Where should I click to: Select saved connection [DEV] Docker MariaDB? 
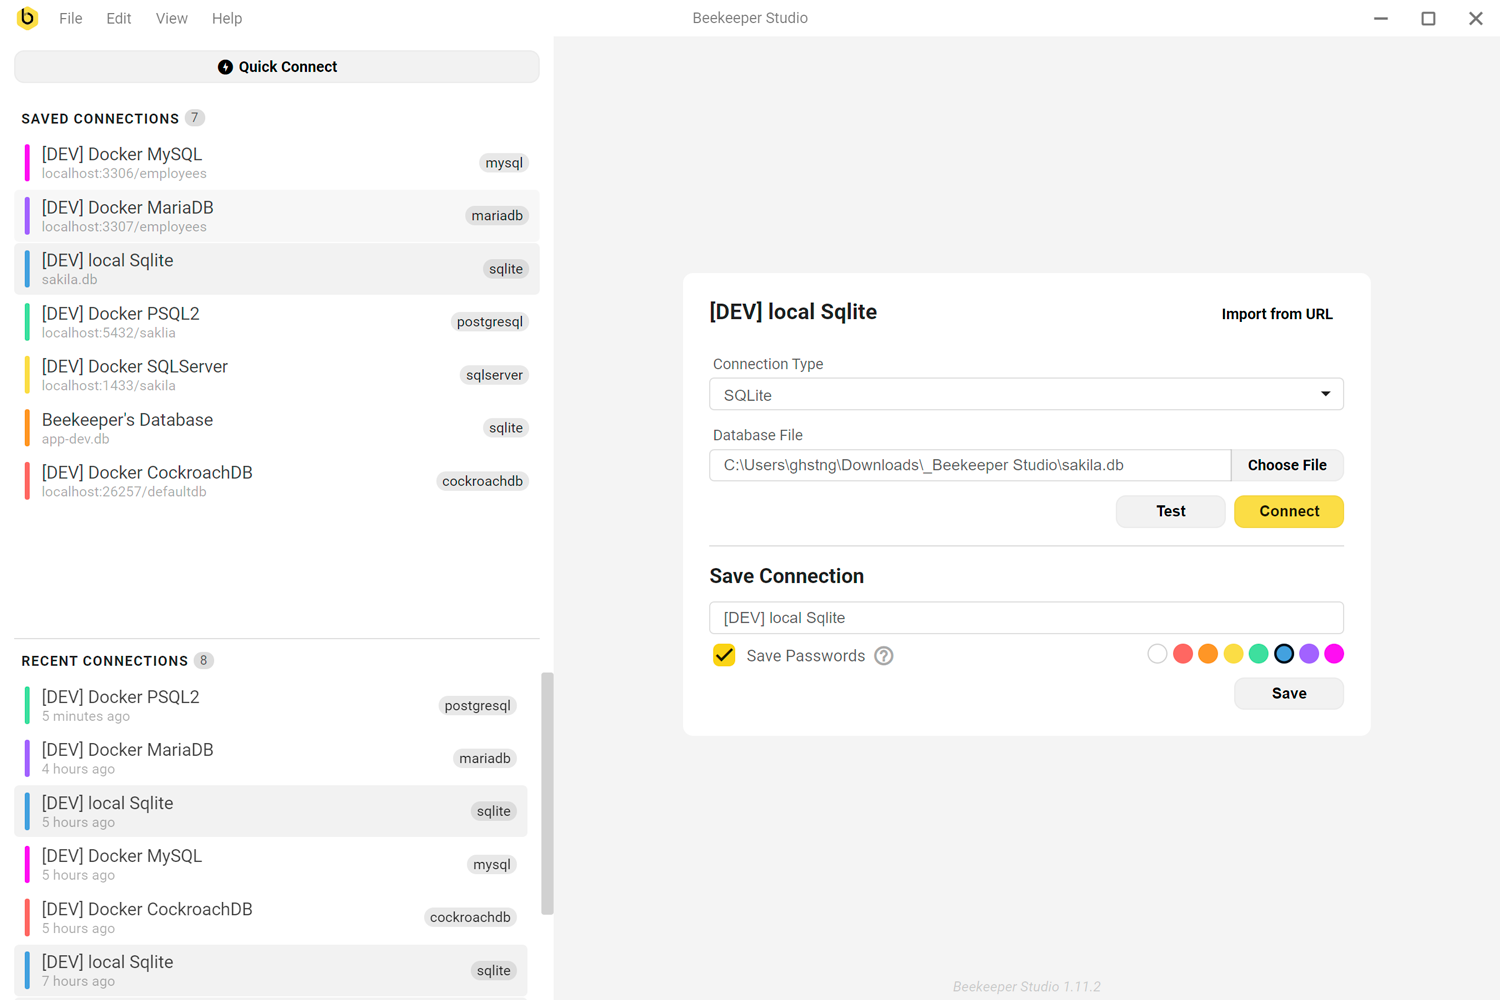277,216
